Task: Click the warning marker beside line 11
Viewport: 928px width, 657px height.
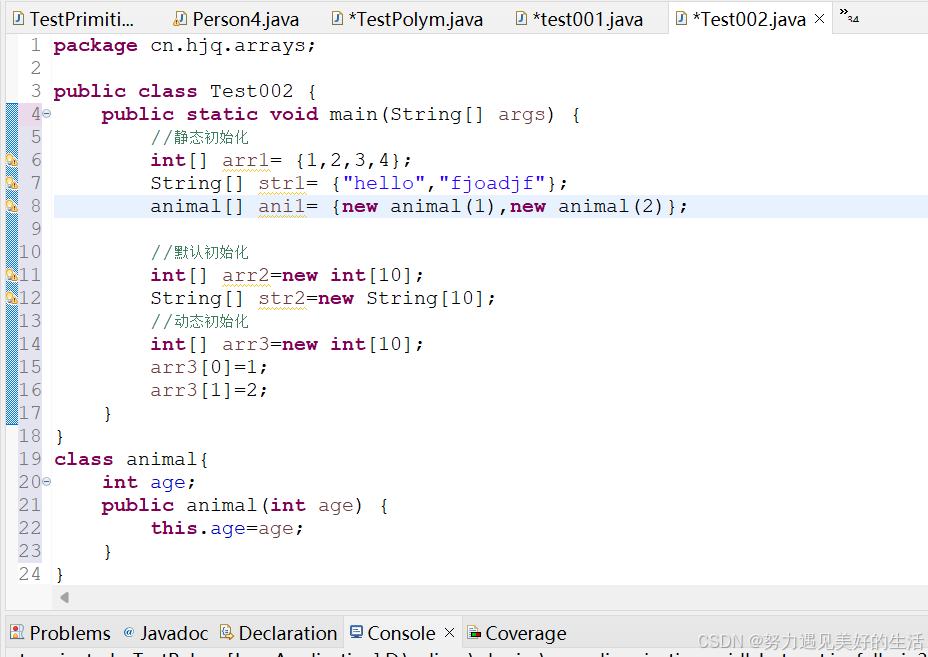Action: 11,275
